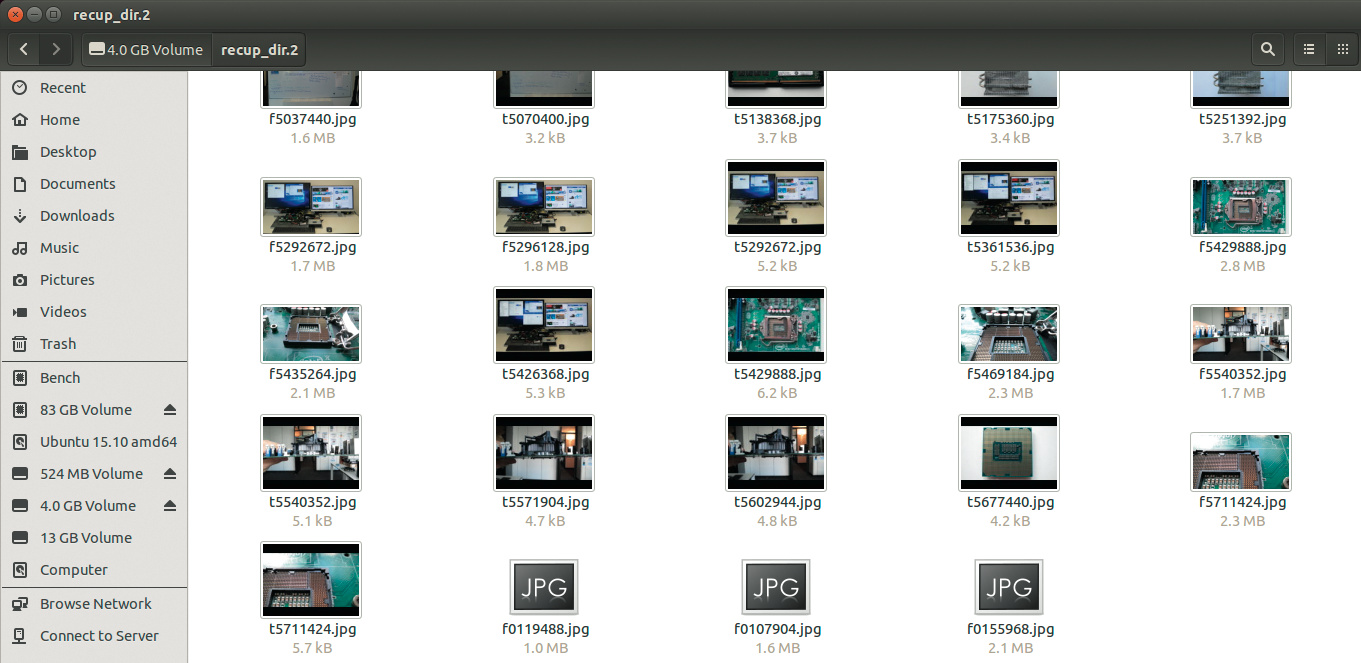Select Connect to Server
Image resolution: width=1361 pixels, height=663 pixels.
tap(98, 636)
